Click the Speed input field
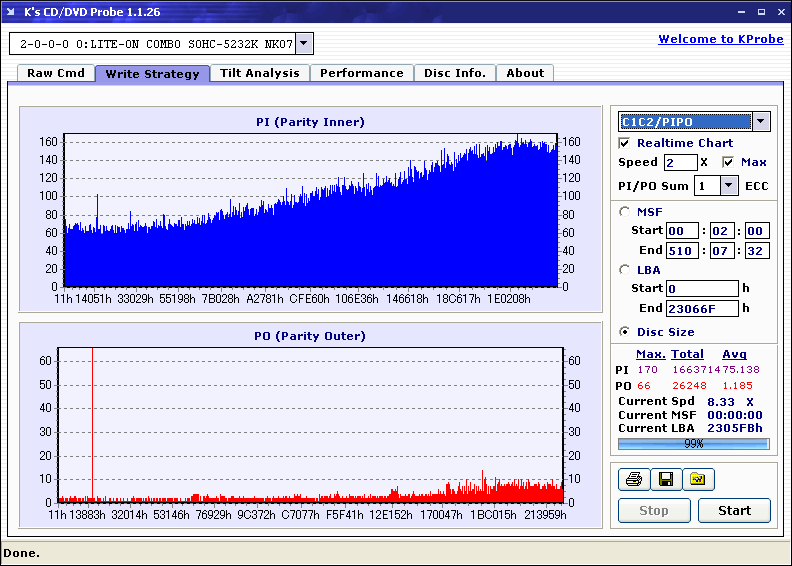 pyautogui.click(x=680, y=163)
